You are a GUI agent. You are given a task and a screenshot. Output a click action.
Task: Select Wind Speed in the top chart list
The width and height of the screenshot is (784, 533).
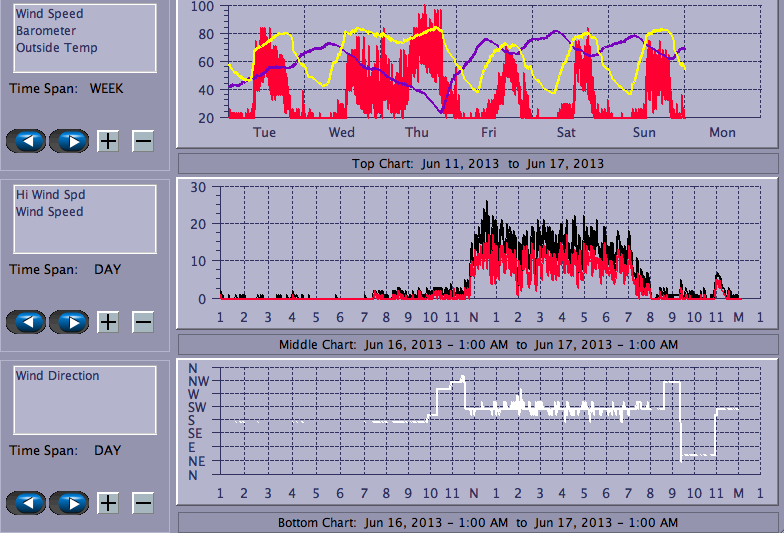(49, 14)
